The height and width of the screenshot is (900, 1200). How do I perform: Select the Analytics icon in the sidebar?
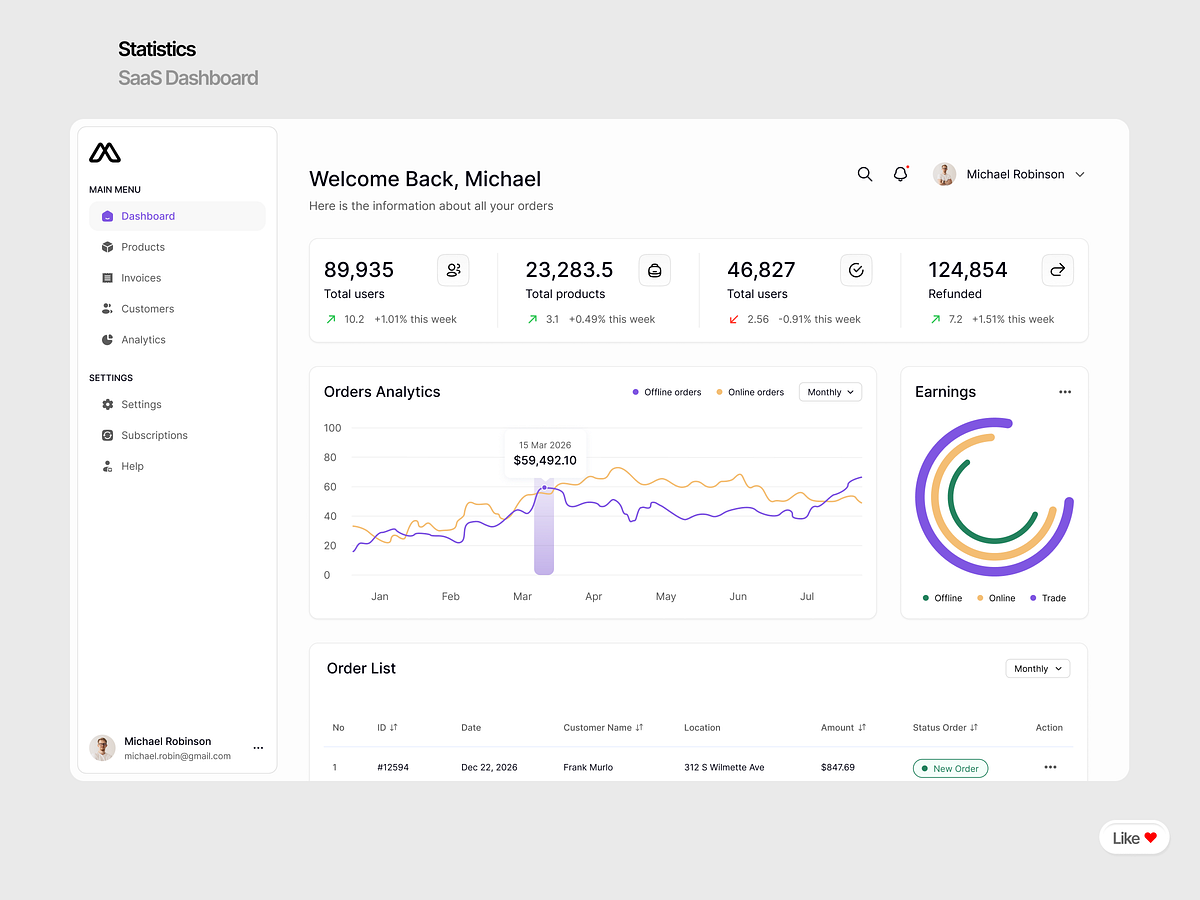click(108, 340)
